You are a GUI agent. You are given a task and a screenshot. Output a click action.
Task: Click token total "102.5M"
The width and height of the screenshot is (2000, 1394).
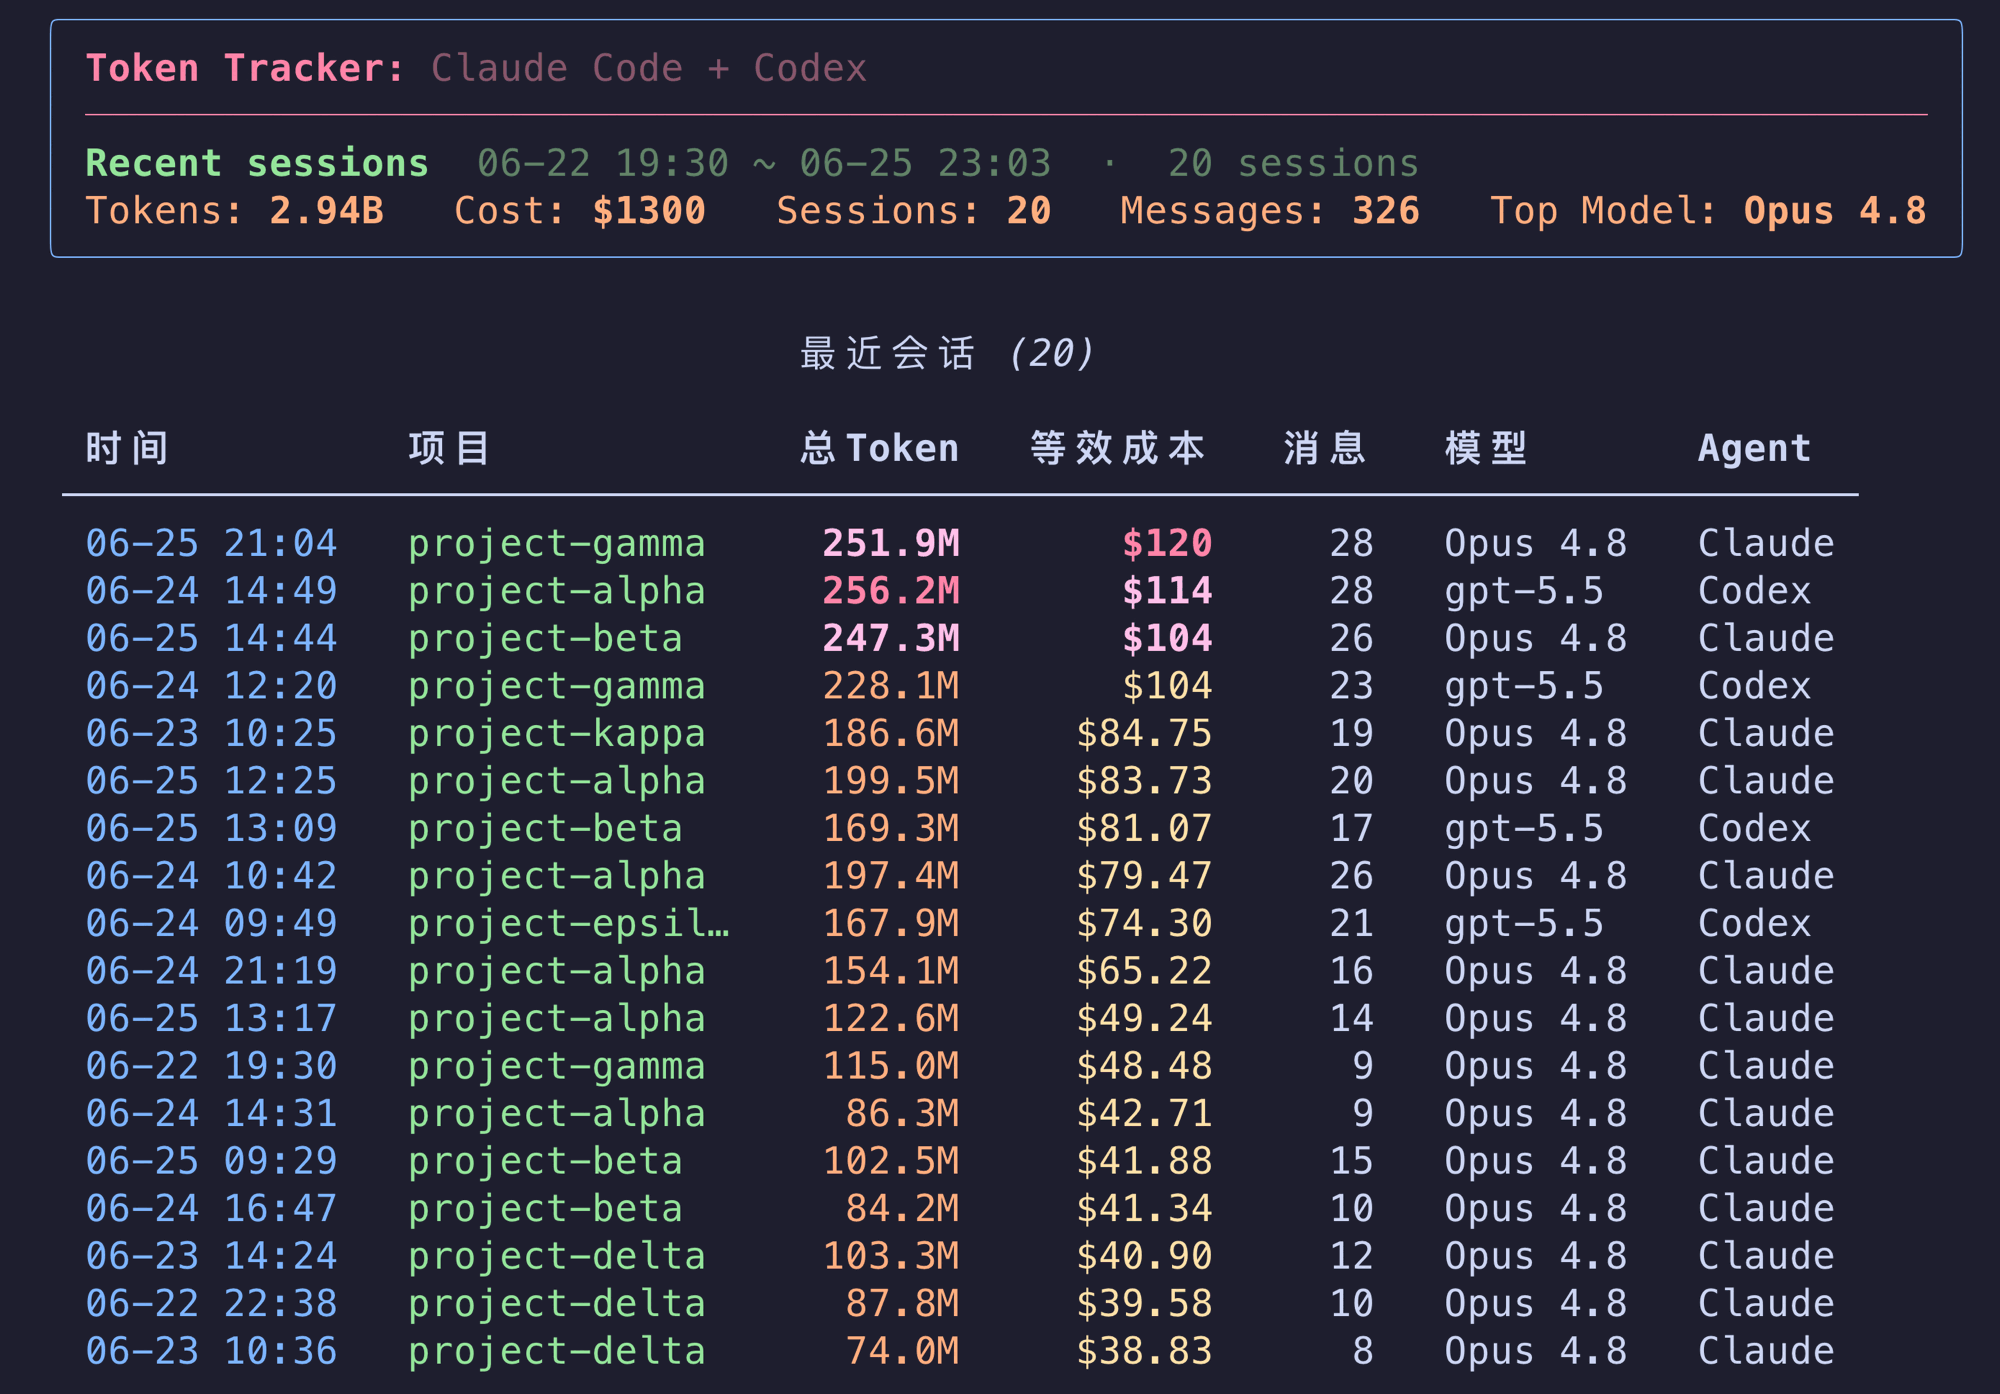pos(891,1161)
